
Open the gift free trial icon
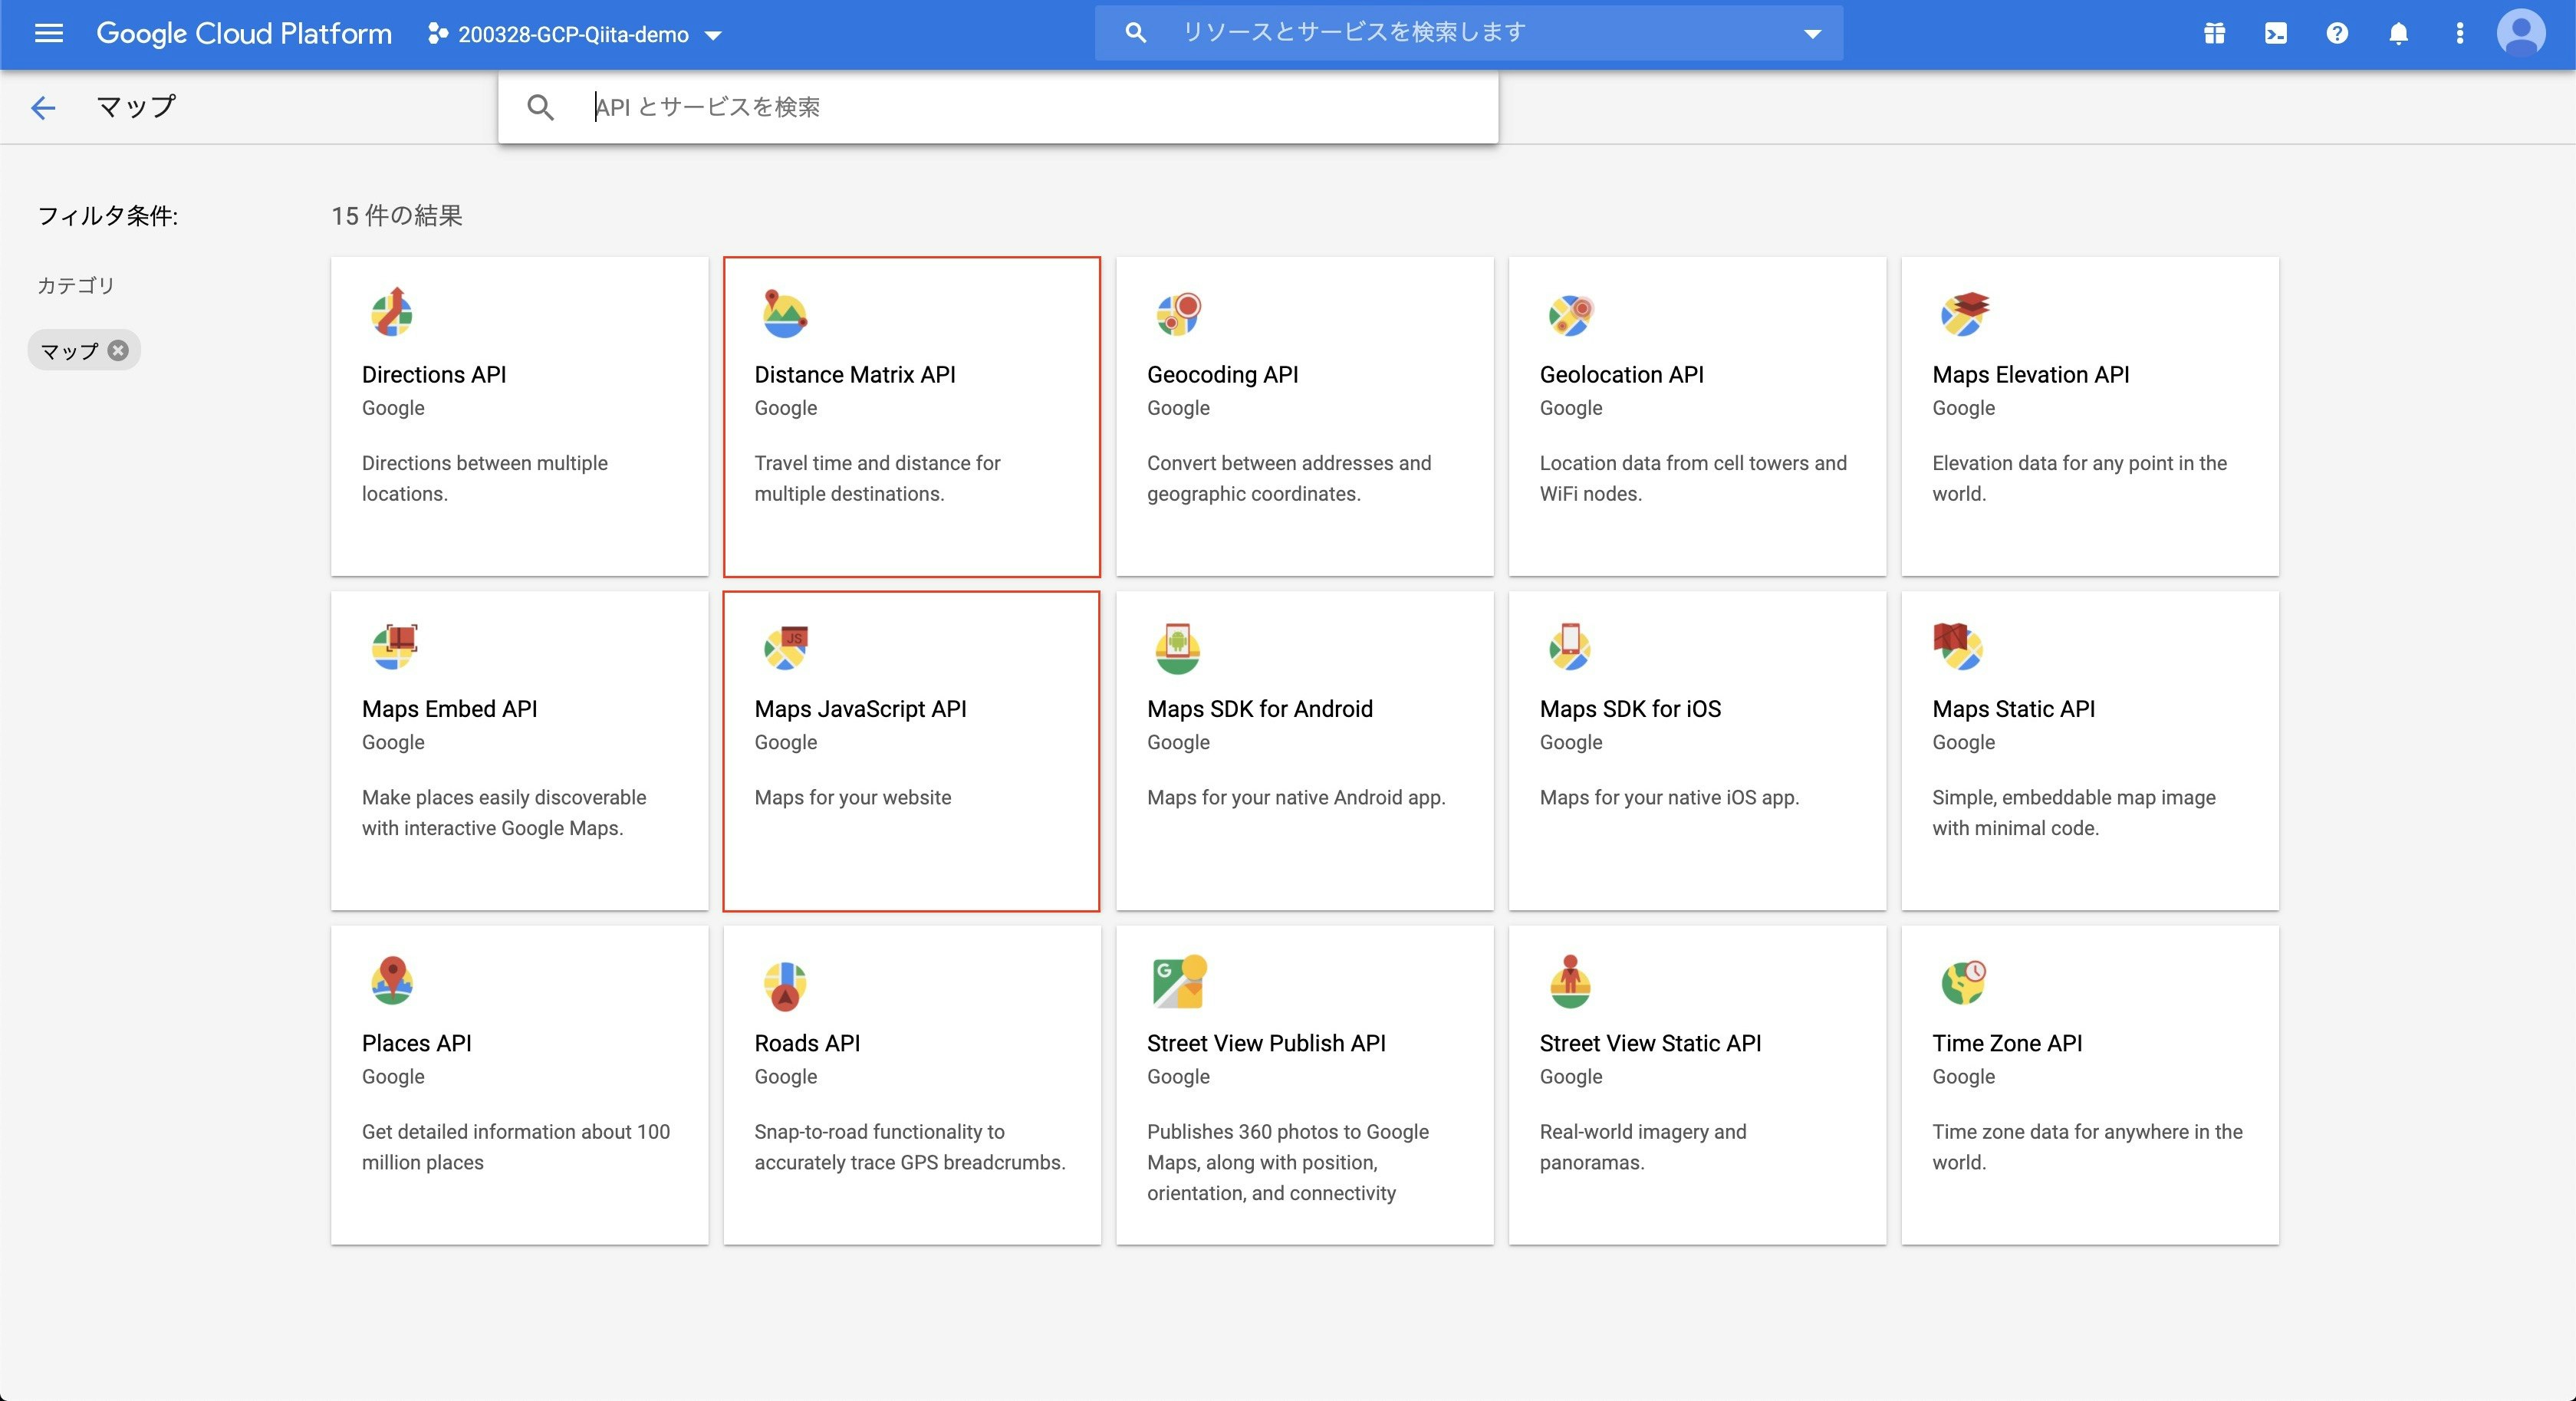coord(2214,33)
